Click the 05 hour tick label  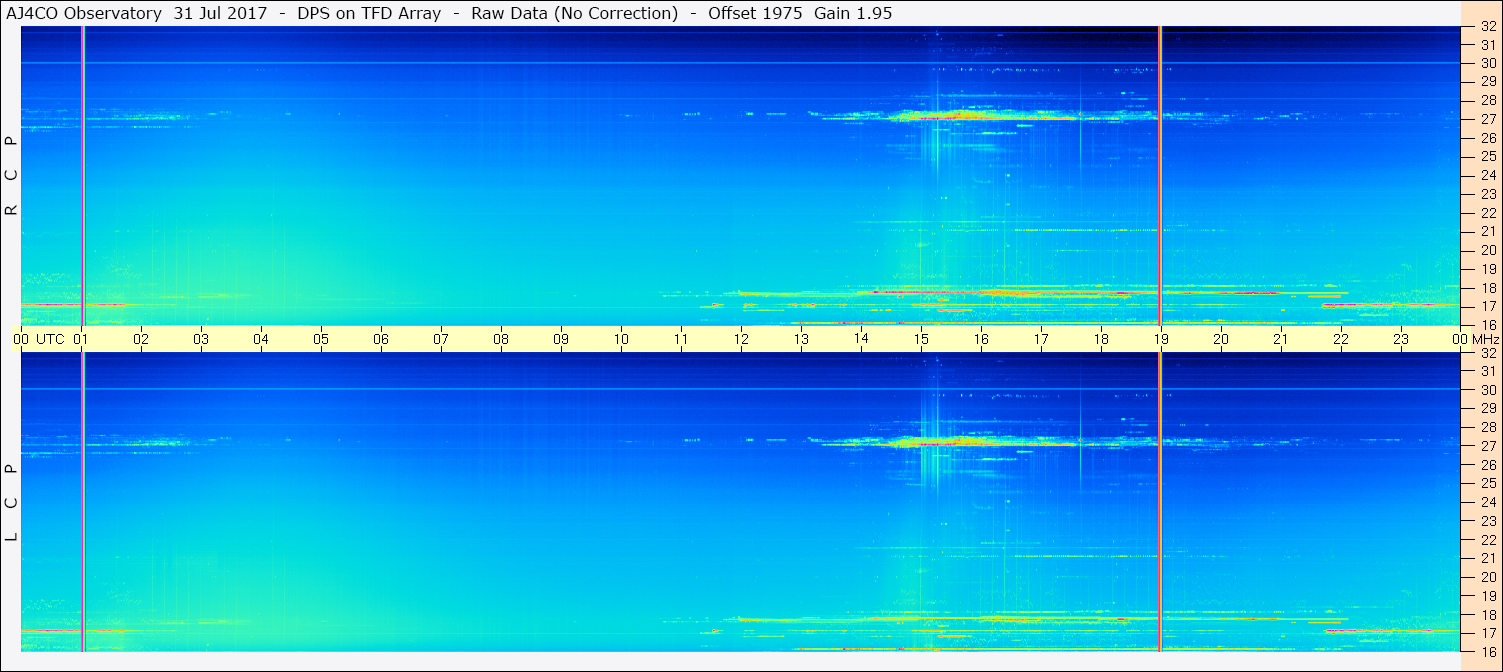point(321,339)
